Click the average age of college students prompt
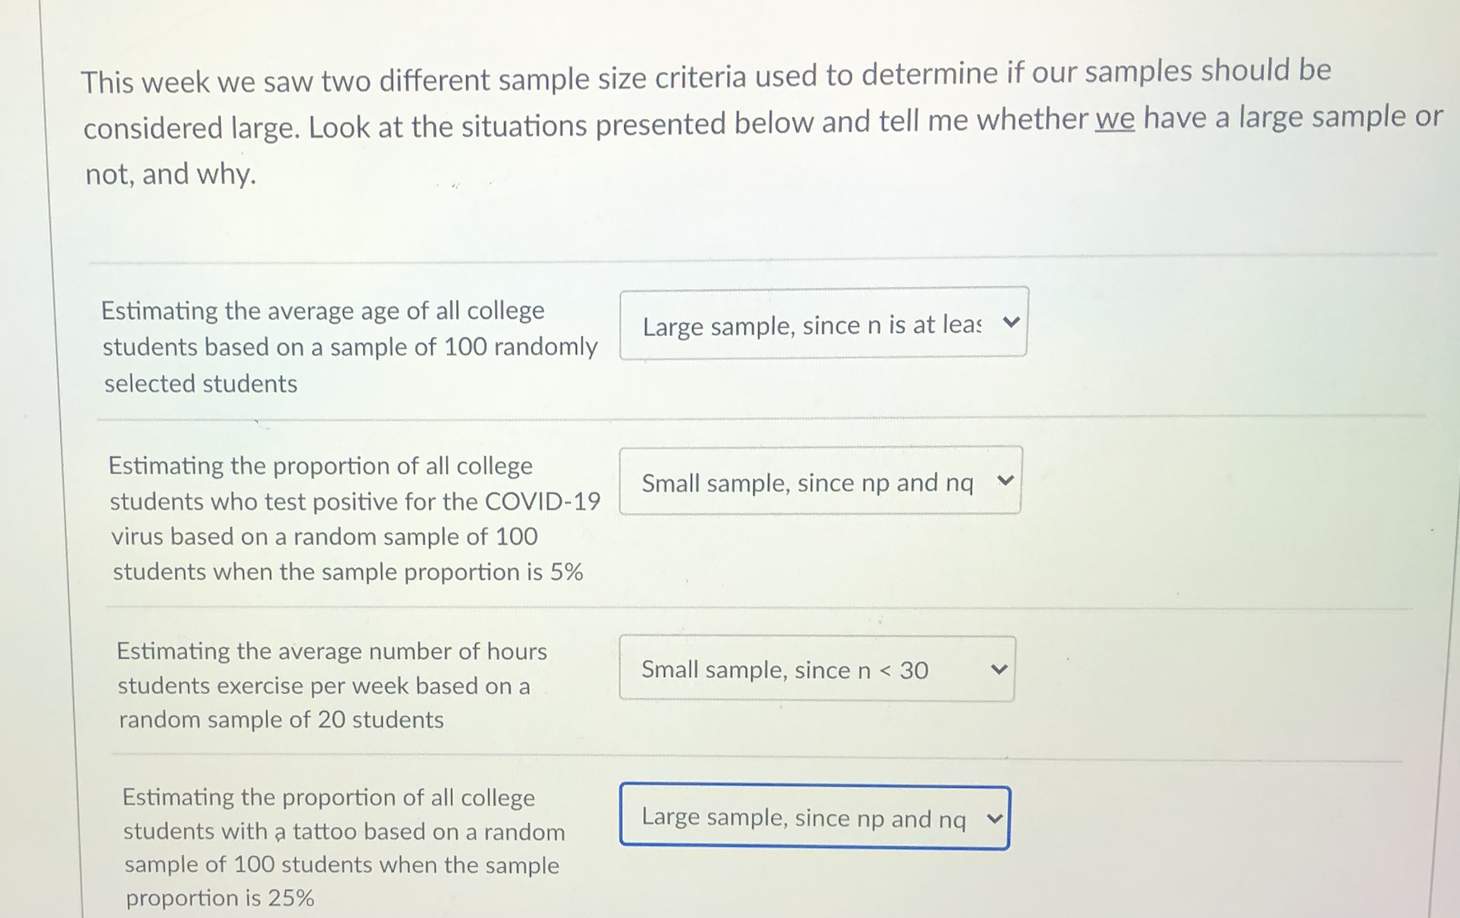 point(349,346)
